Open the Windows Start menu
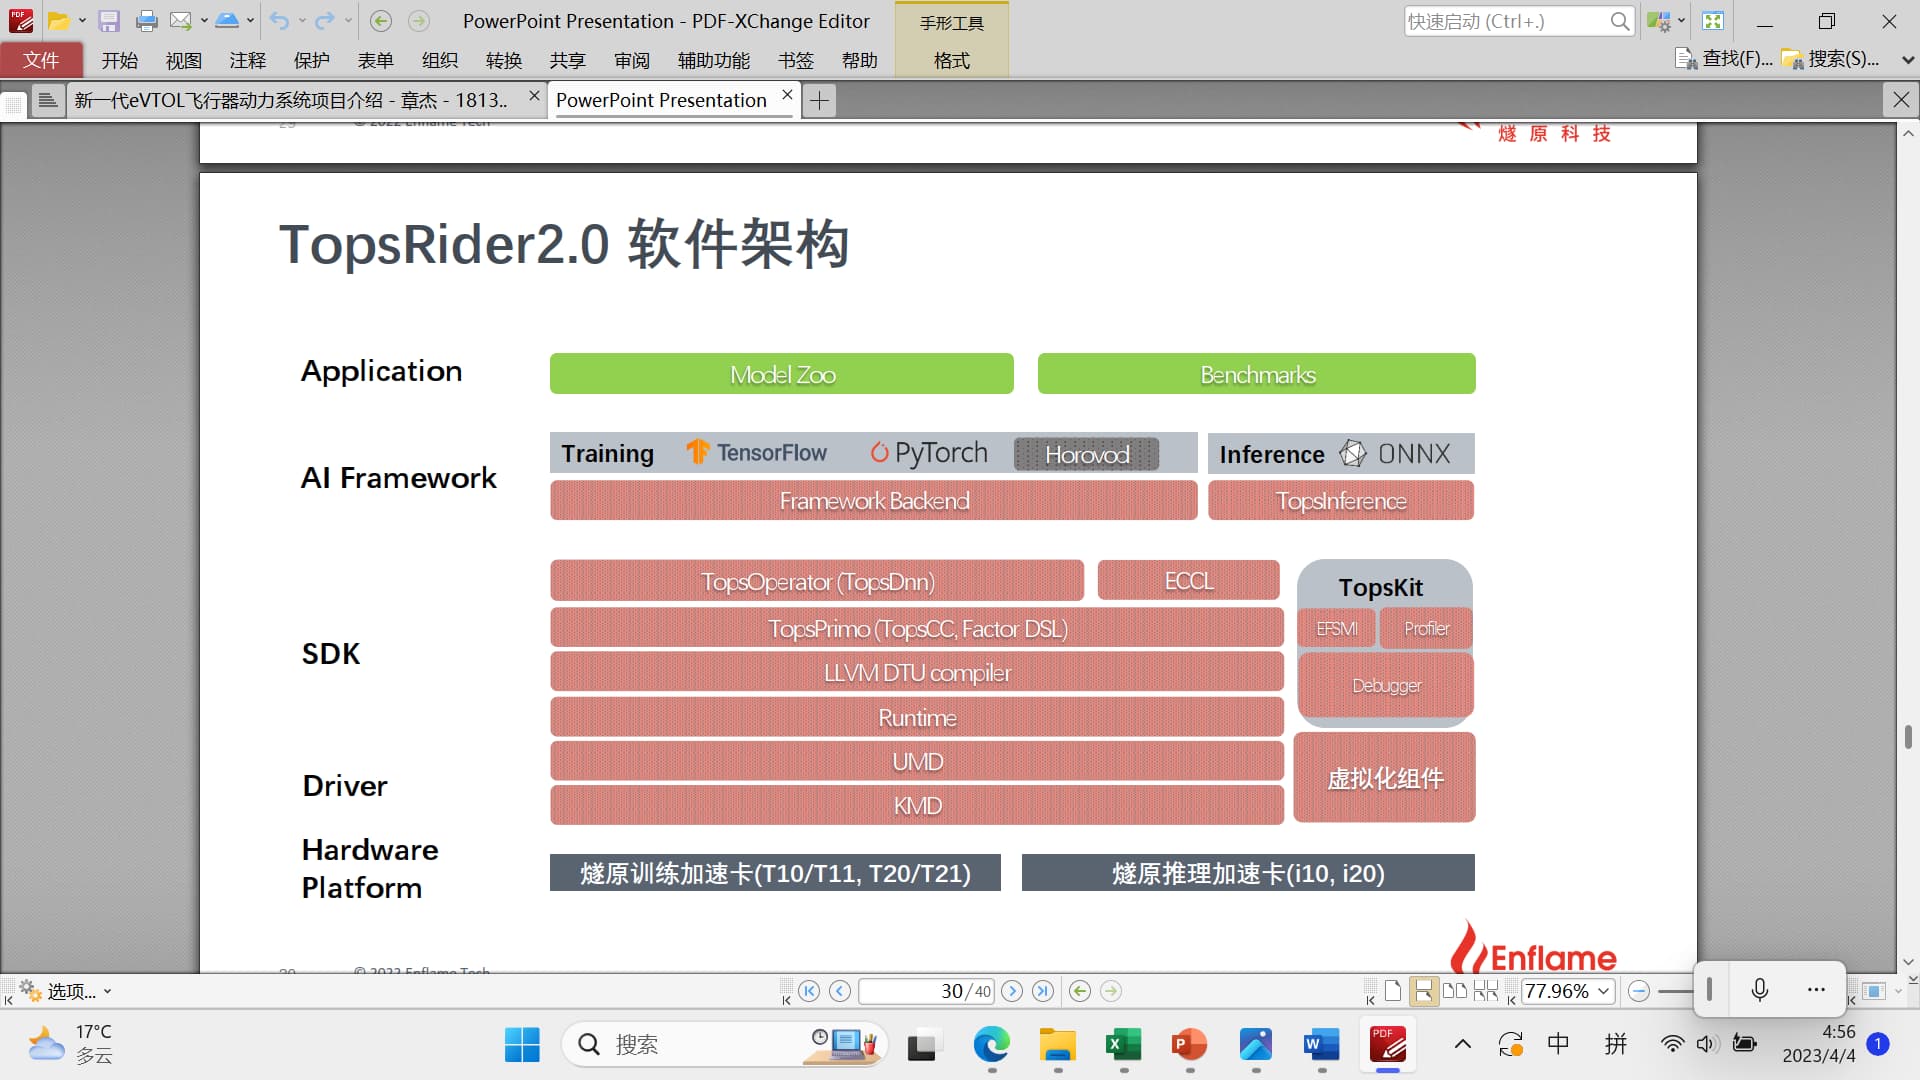1920x1080 pixels. pos(522,1045)
